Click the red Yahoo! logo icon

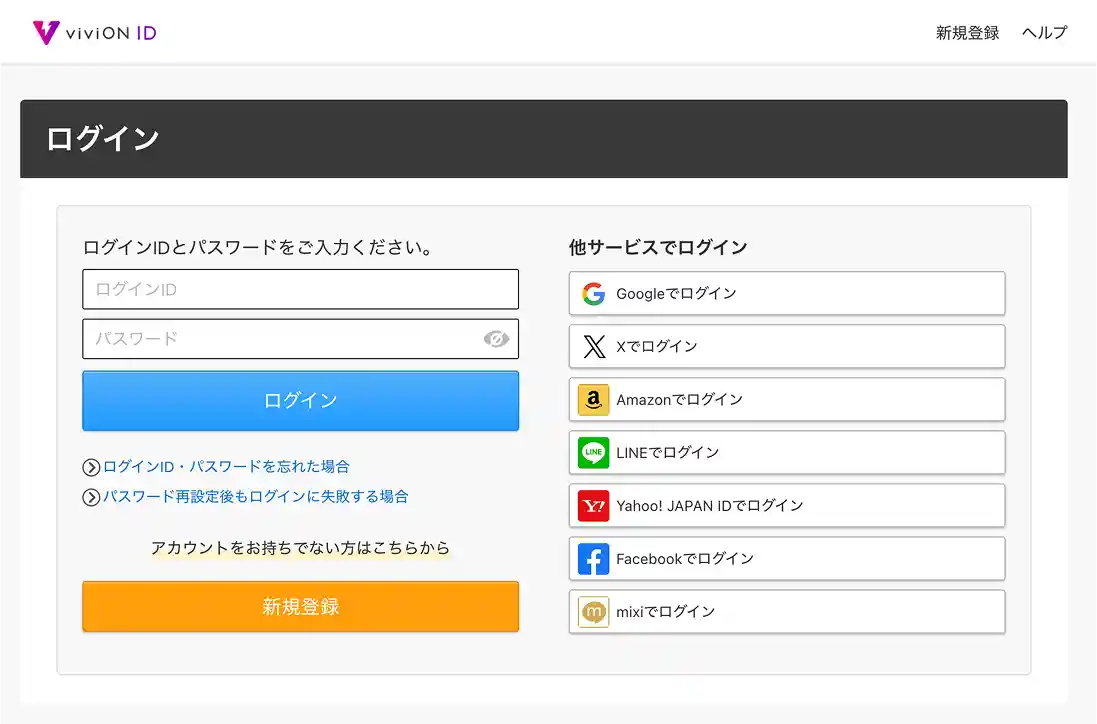(x=593, y=506)
